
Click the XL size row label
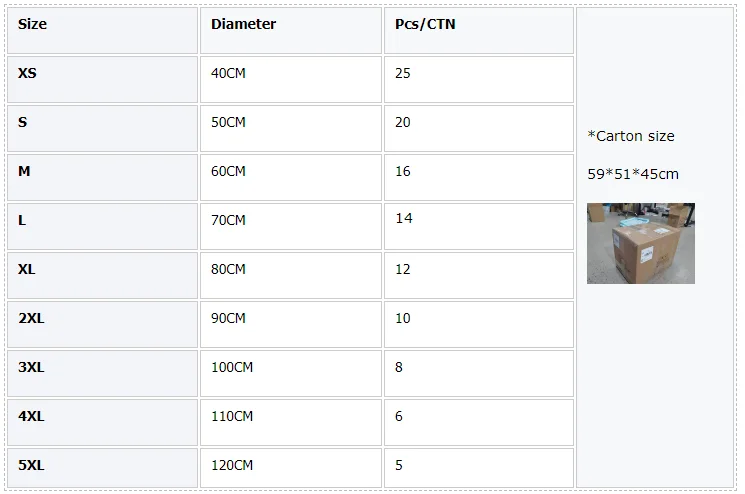(x=27, y=269)
